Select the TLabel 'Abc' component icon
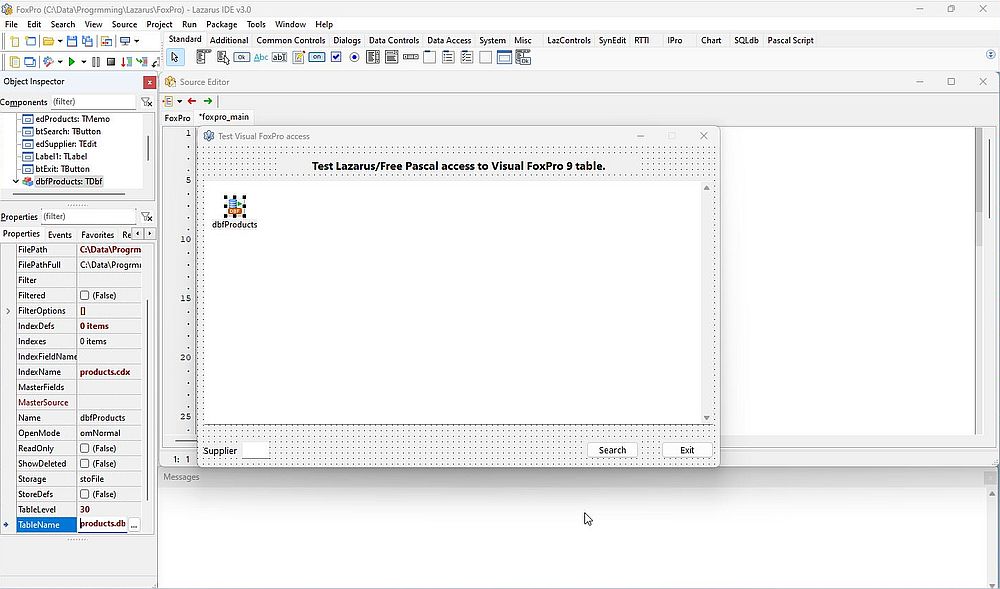Image resolution: width=1000 pixels, height=589 pixels. click(261, 57)
